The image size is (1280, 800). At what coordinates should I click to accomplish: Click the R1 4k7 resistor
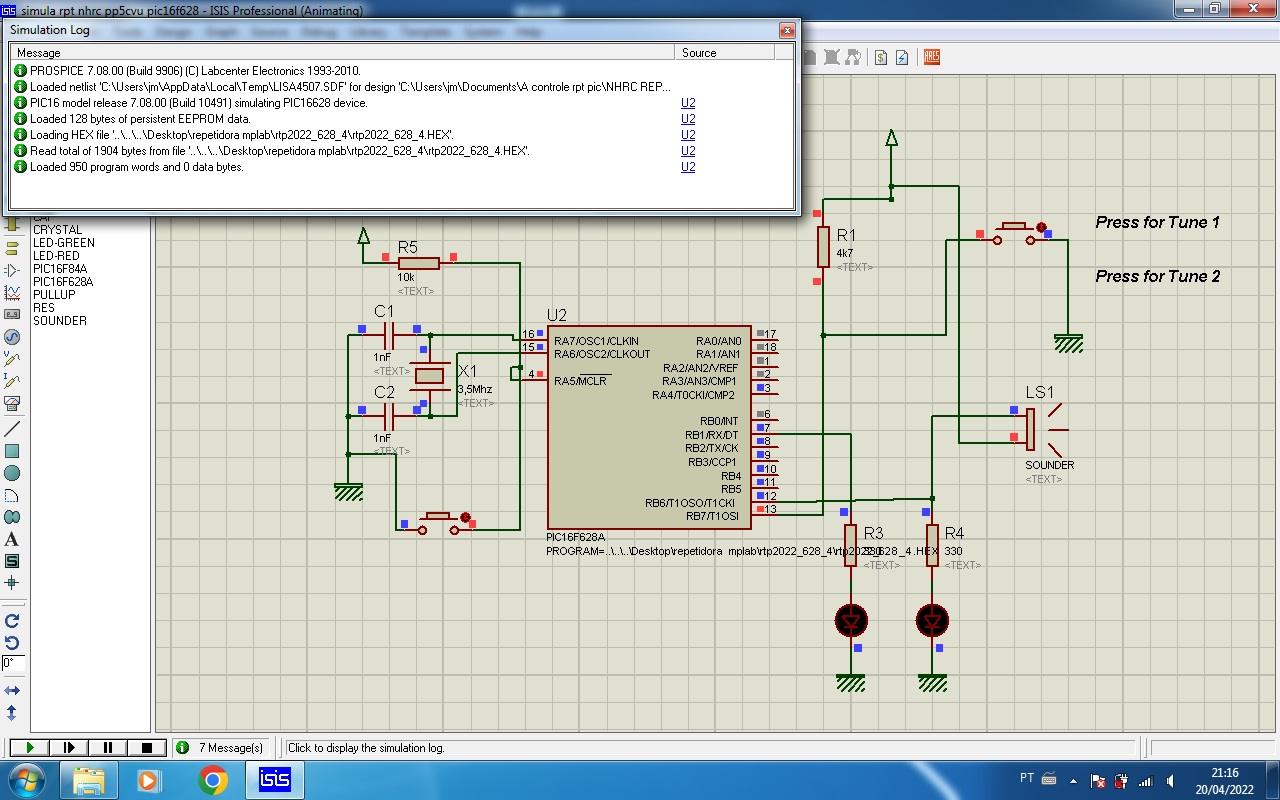pos(823,247)
